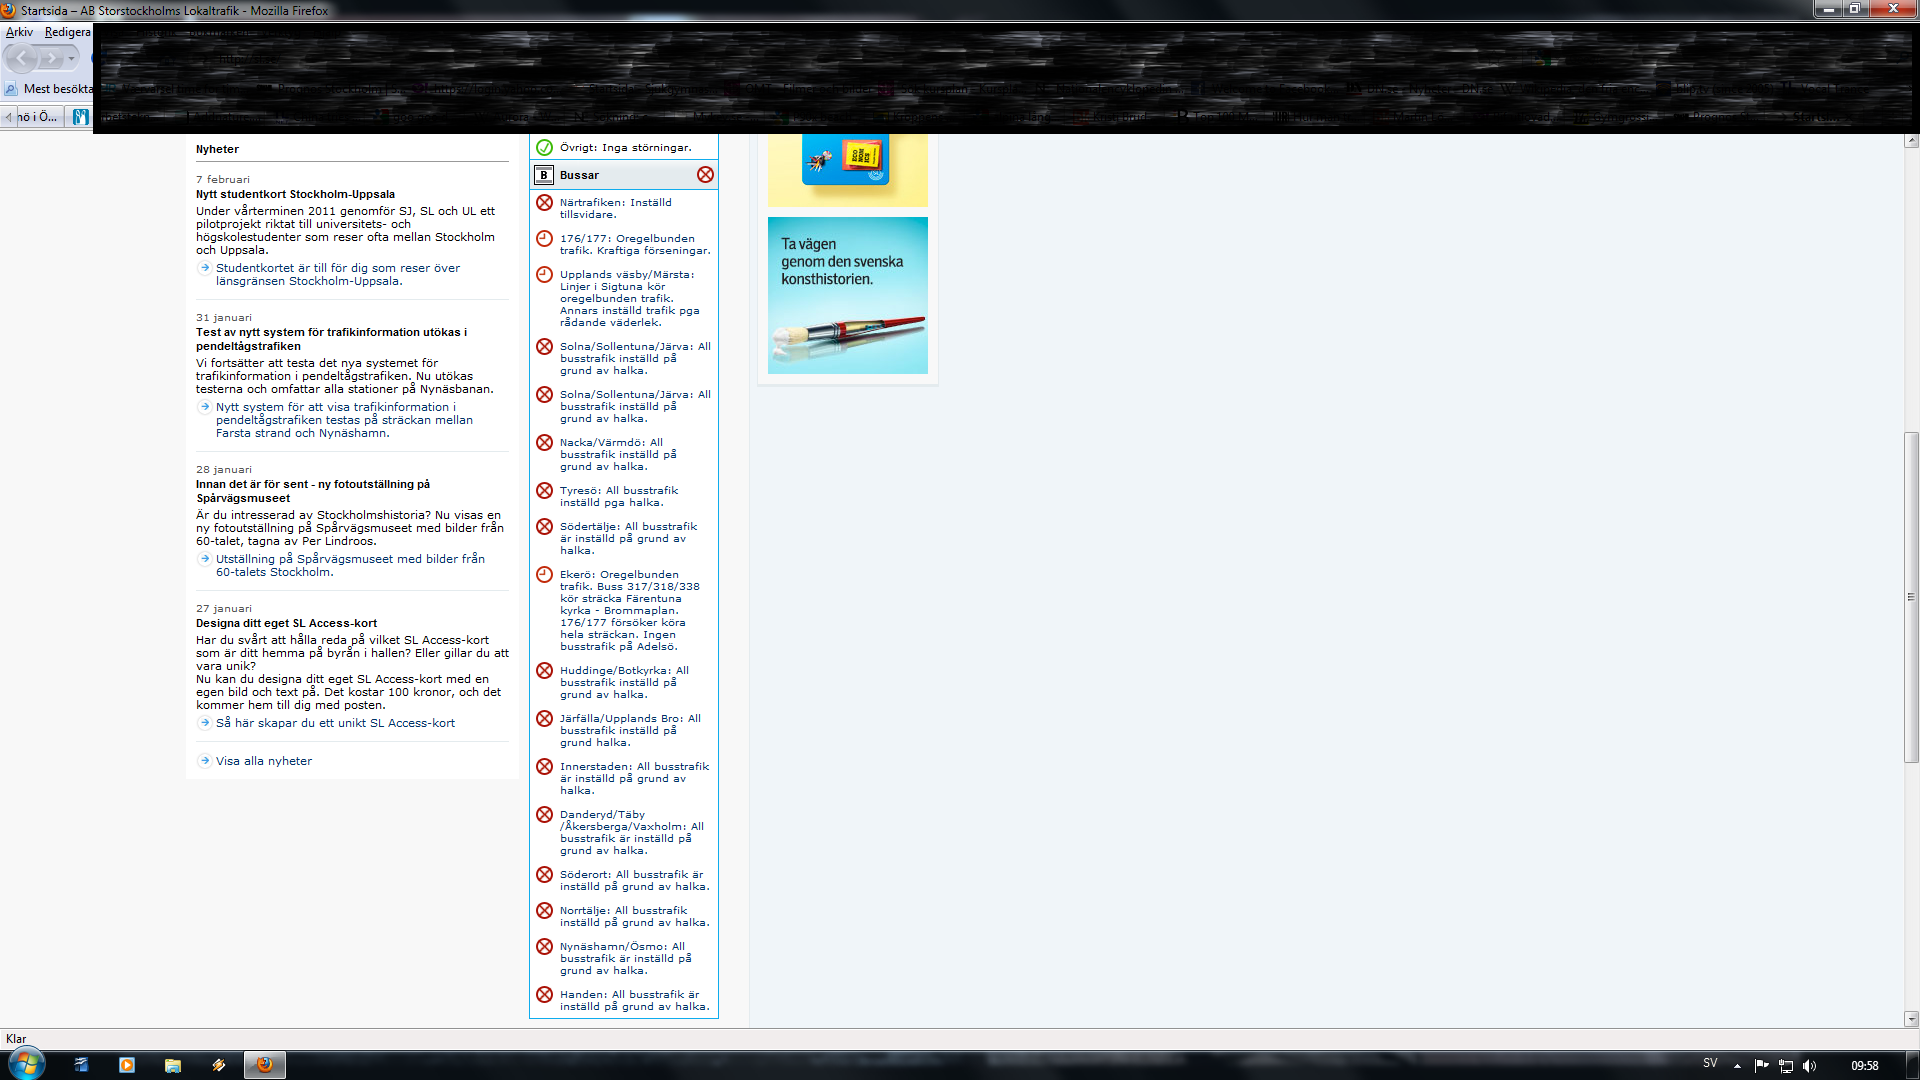The width and height of the screenshot is (1920, 1080).
Task: Open OpenOffice from the taskbar
Action: [x=81, y=1065]
